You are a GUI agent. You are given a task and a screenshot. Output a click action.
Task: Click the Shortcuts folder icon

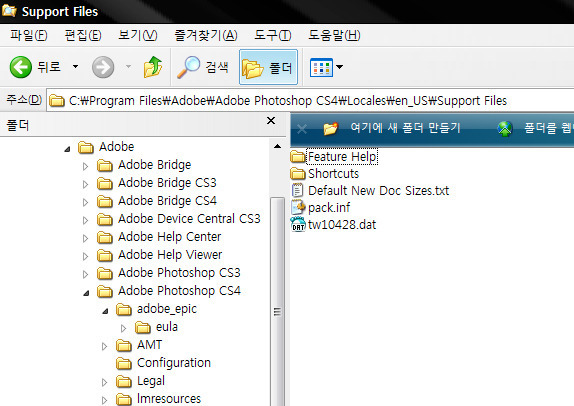298,173
